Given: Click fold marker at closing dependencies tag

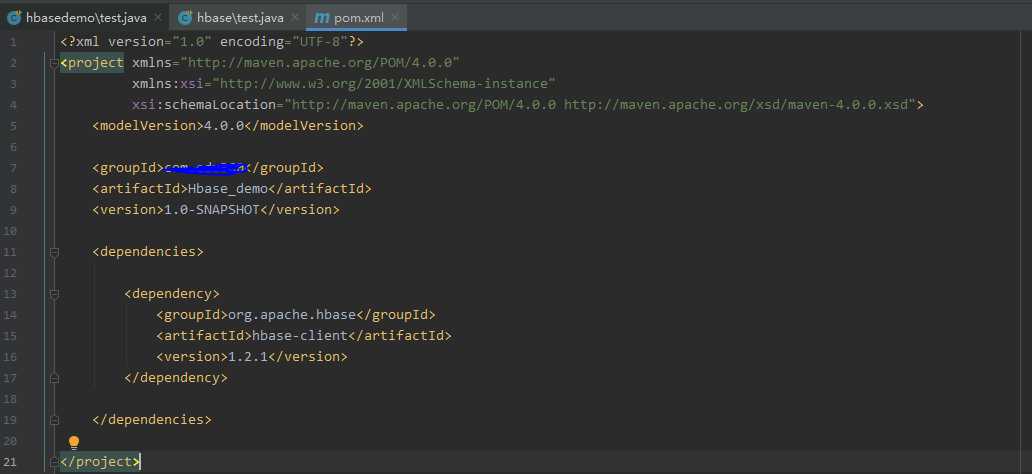Looking at the screenshot, I should tap(54, 420).
